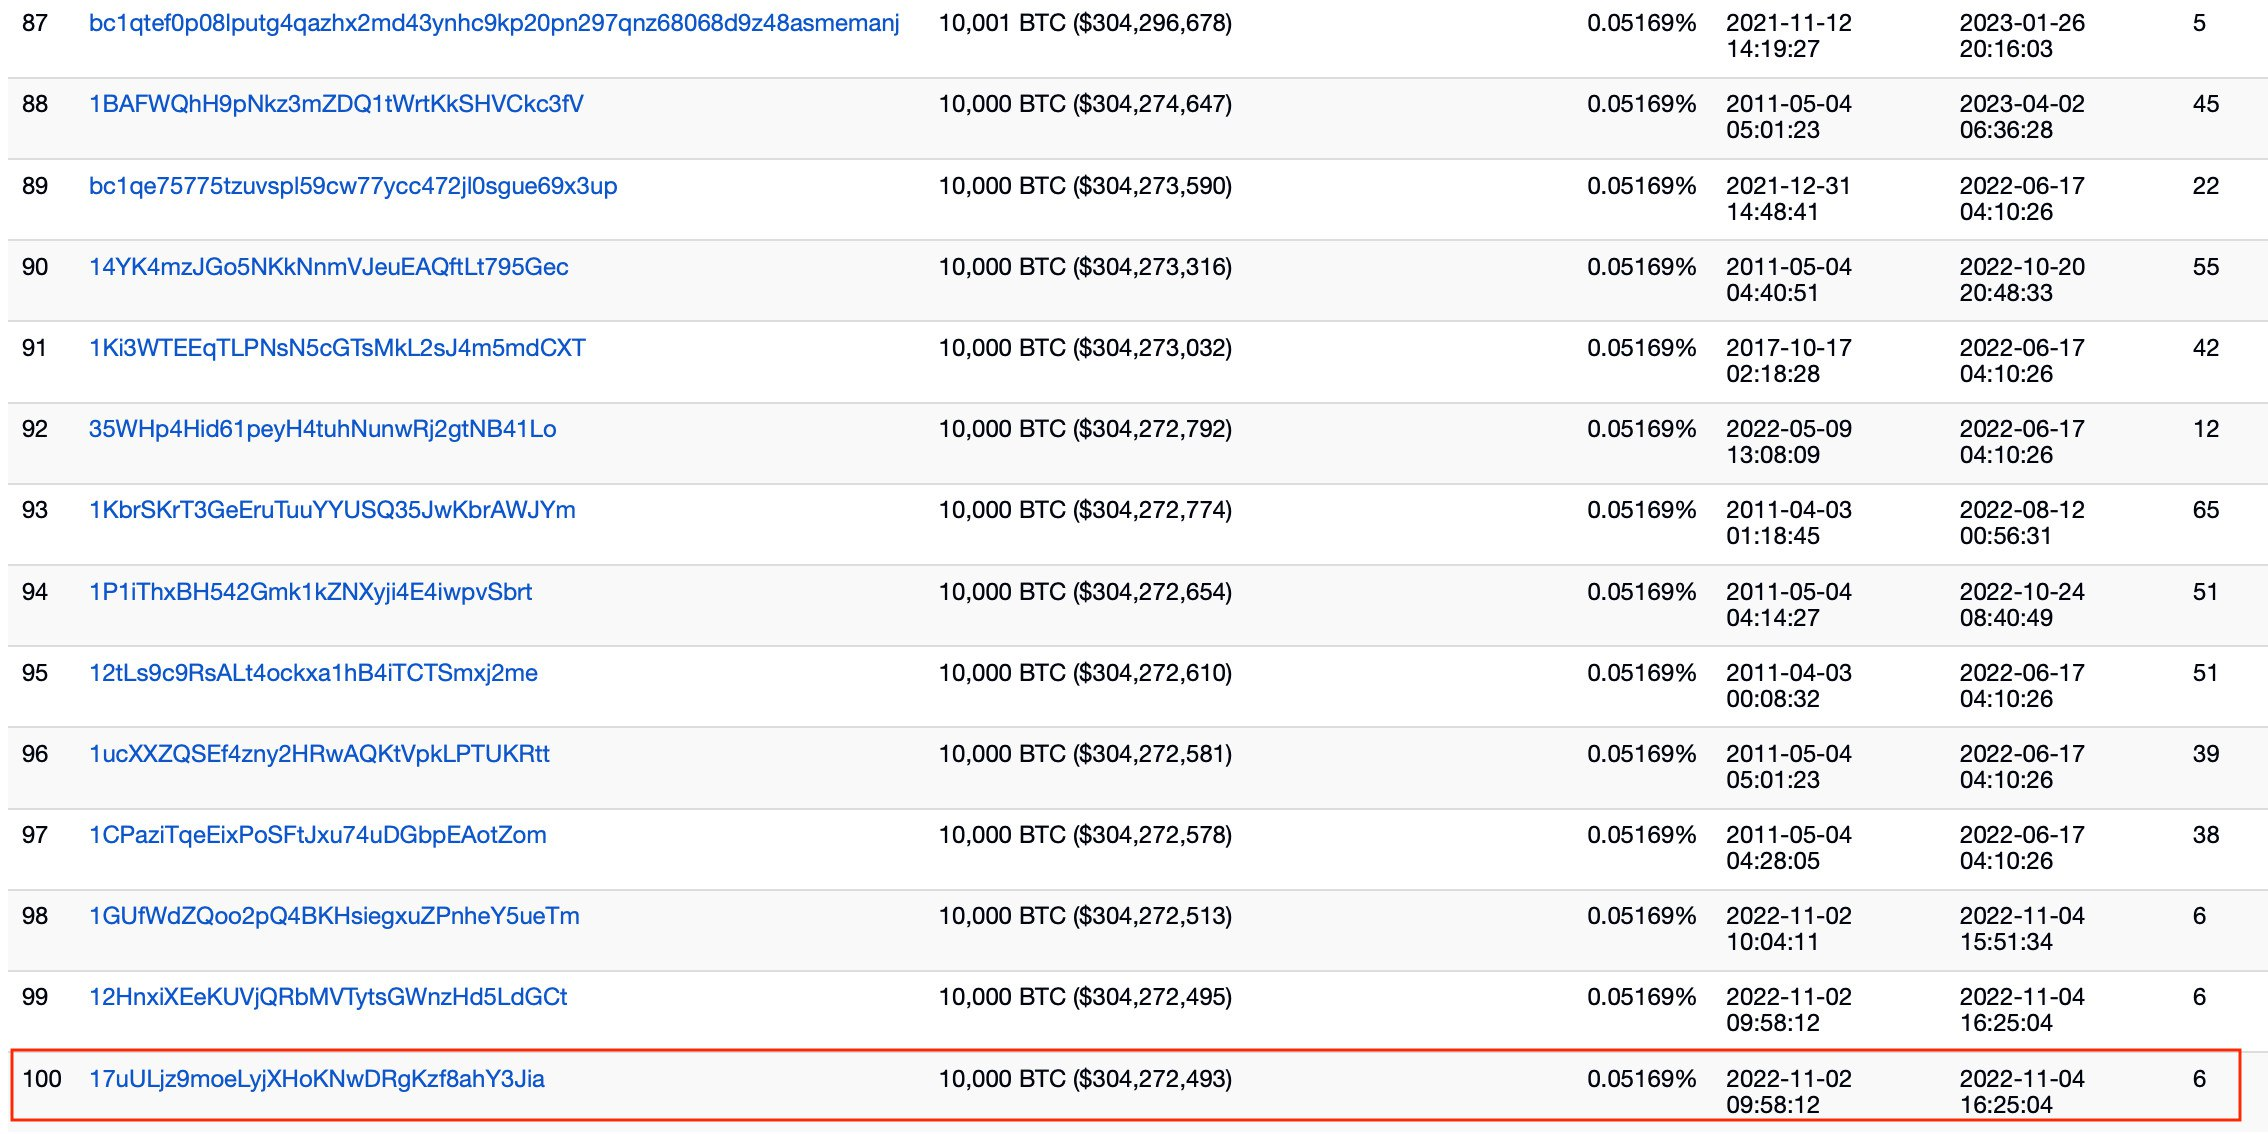The width and height of the screenshot is (2268, 1134).
Task: Open address 1BAFWQhH9pNkz3mZDQ1tWrtKkSHVCkc3fV
Action: 336,104
